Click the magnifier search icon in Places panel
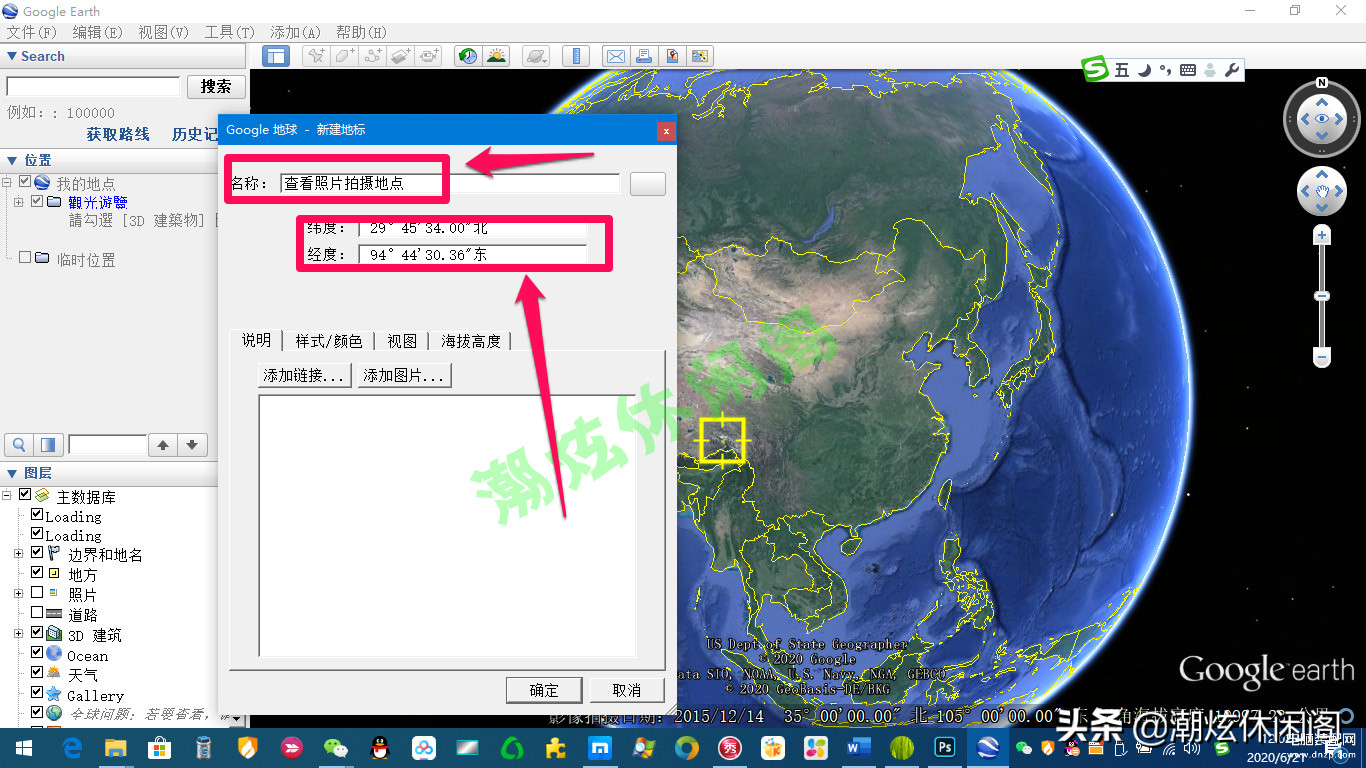 (x=18, y=445)
